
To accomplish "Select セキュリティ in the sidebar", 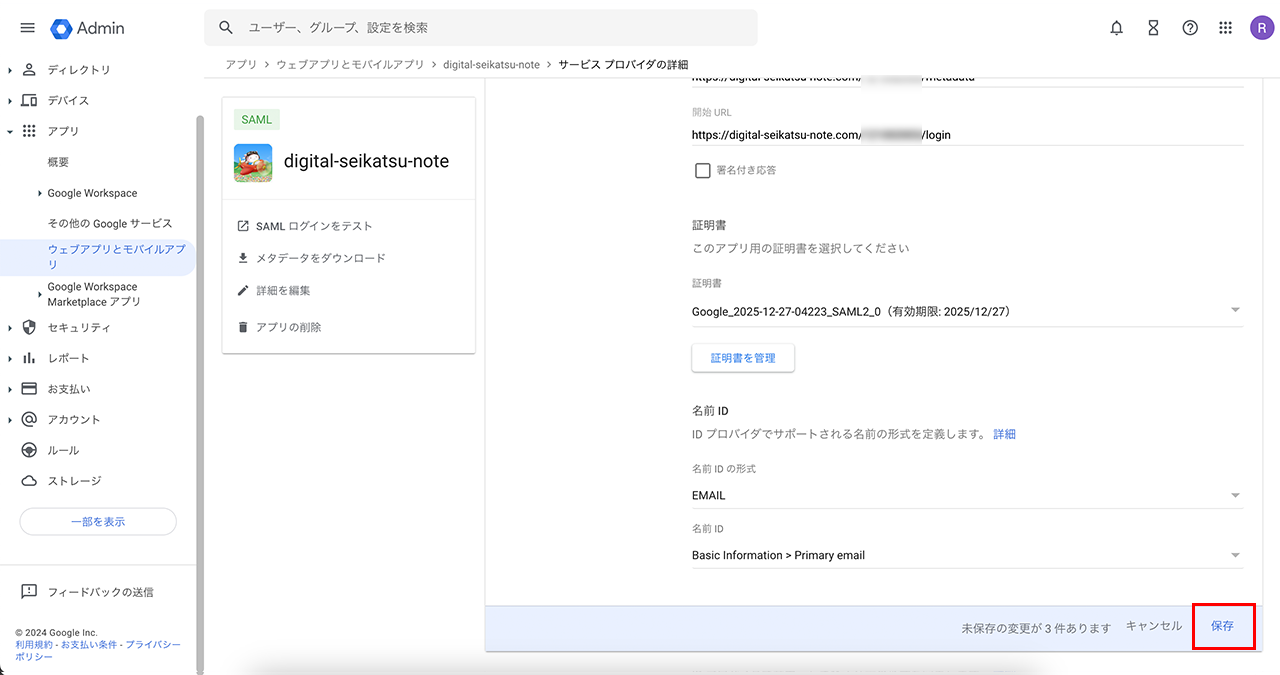I will click(x=79, y=328).
